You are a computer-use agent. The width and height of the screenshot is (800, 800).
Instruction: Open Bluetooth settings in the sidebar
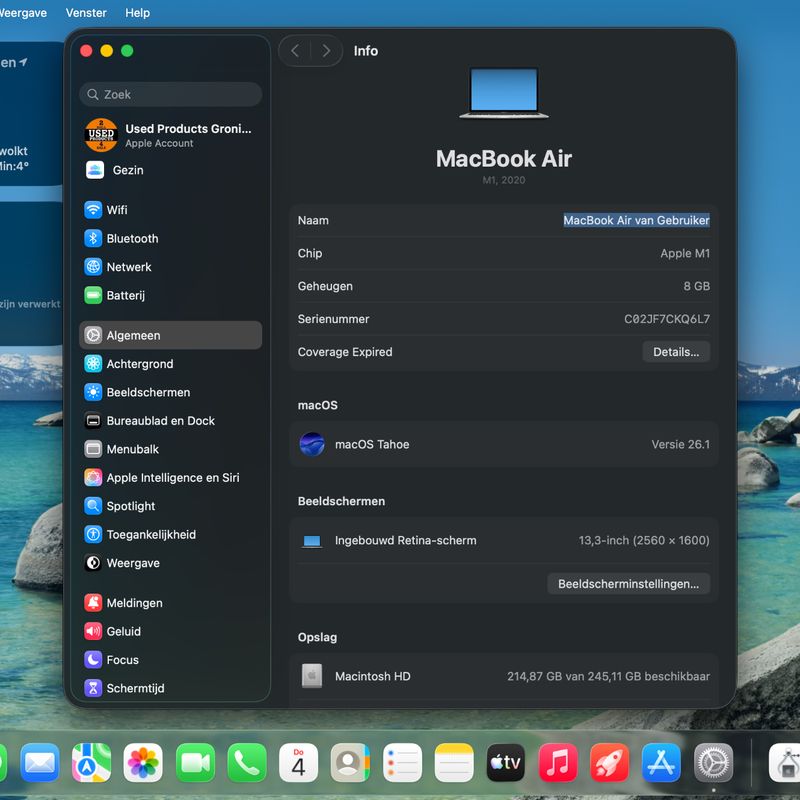tap(132, 239)
